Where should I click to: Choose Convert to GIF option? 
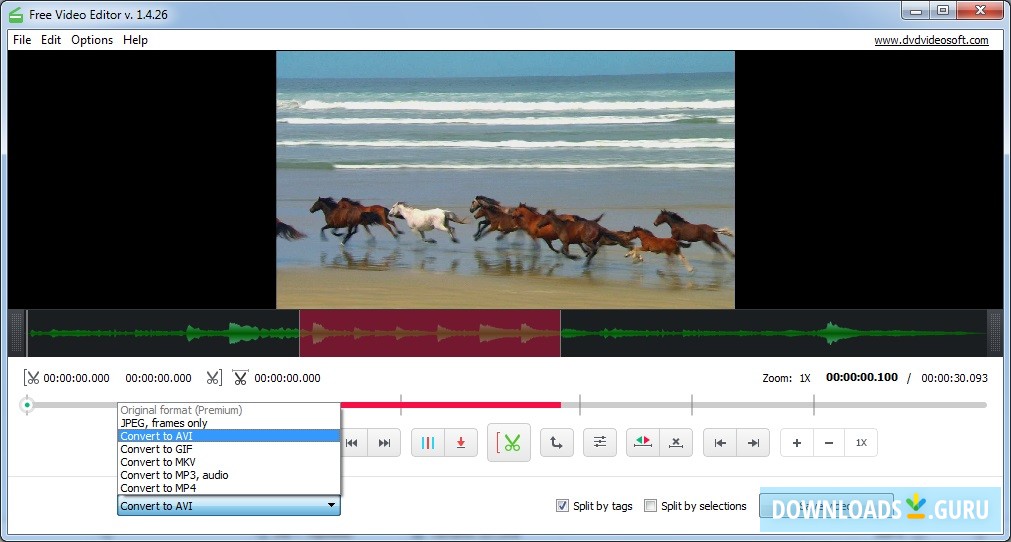click(229, 449)
